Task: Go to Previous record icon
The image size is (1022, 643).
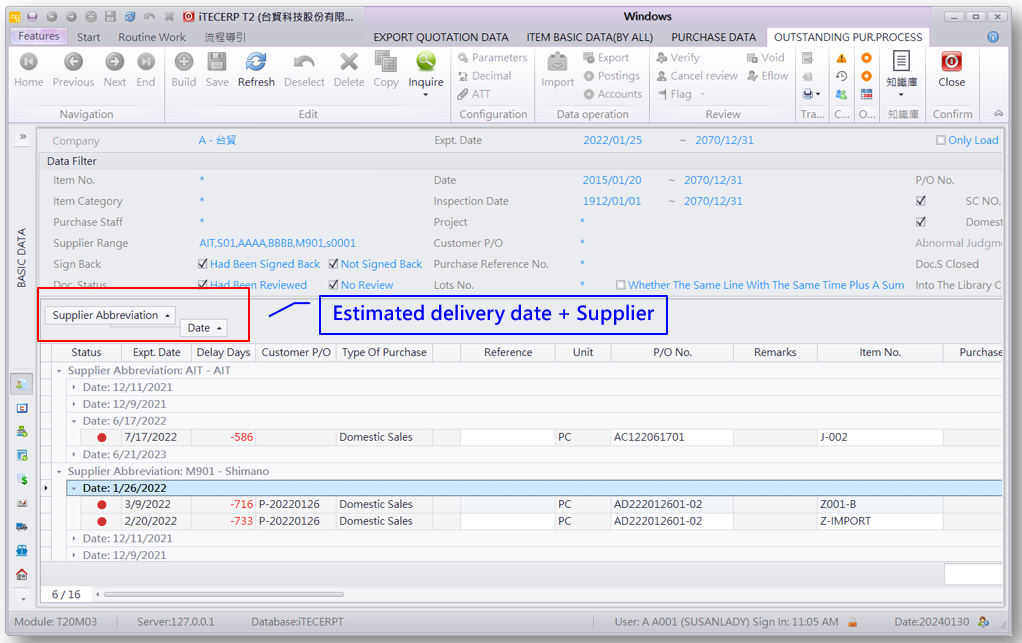Action: (x=73, y=63)
